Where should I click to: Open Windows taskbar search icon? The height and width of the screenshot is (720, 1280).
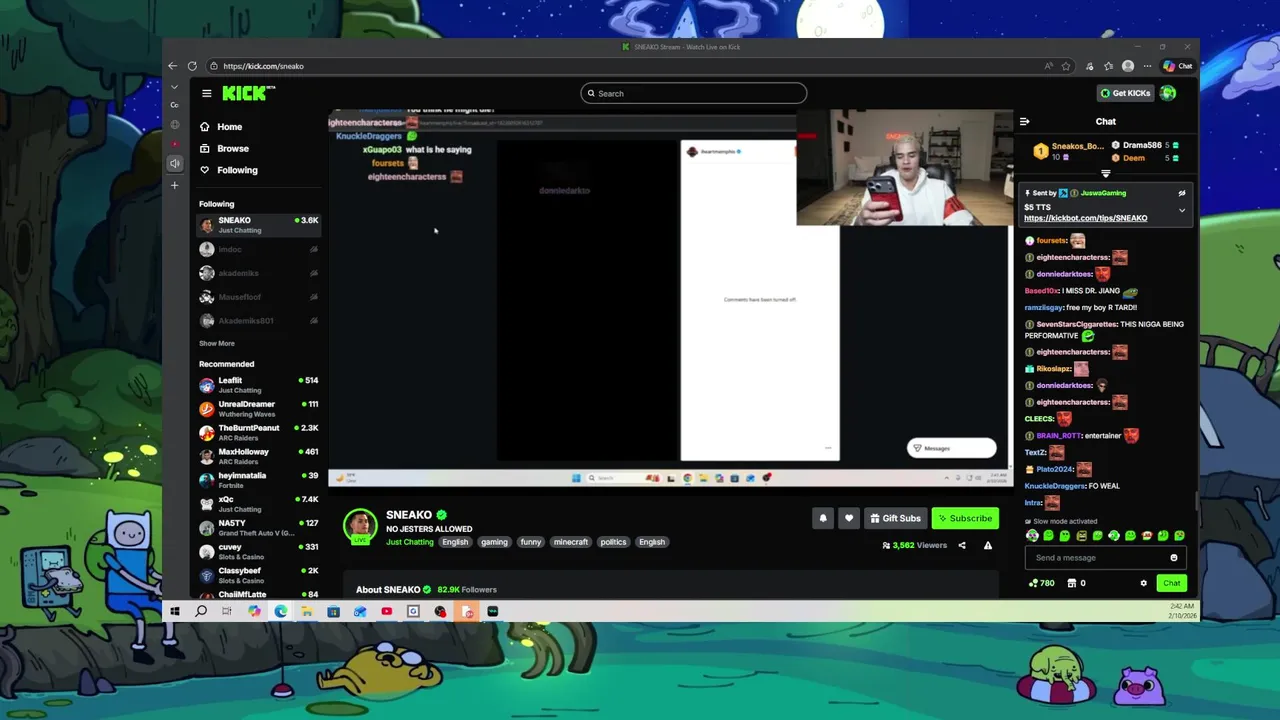tap(201, 611)
